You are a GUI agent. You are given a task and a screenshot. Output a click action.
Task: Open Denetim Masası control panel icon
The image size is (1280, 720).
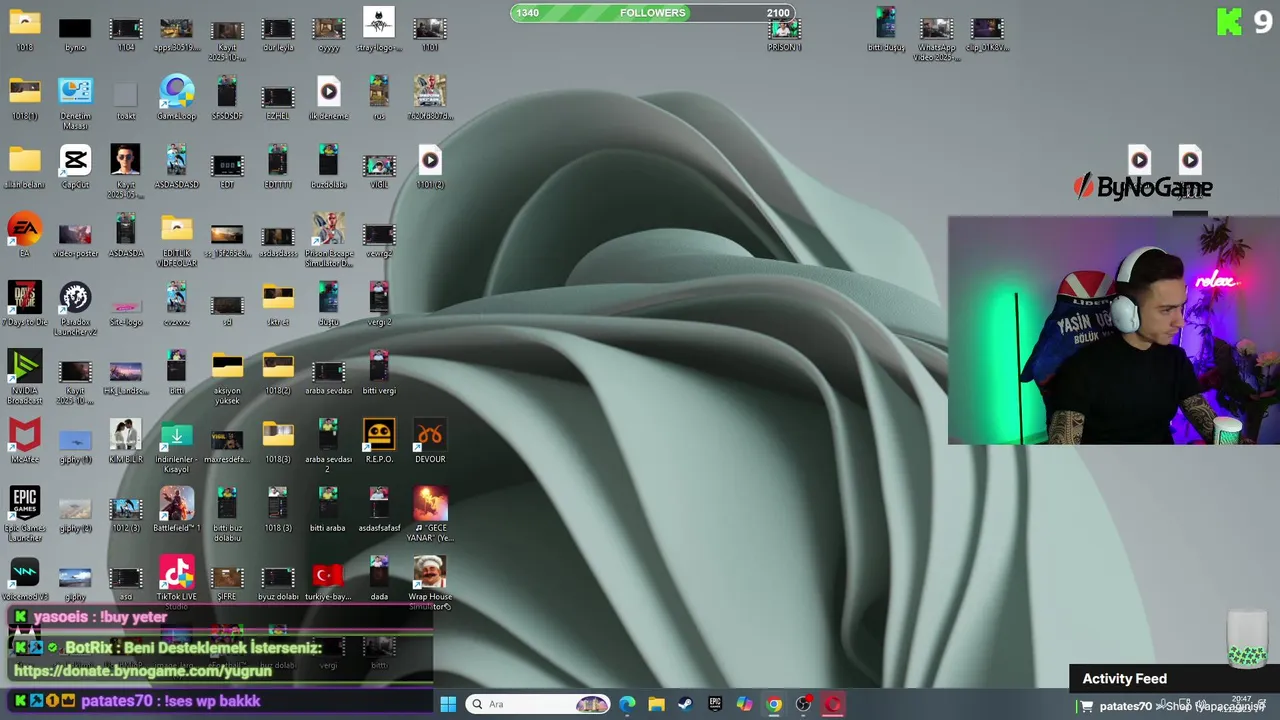pyautogui.click(x=75, y=103)
